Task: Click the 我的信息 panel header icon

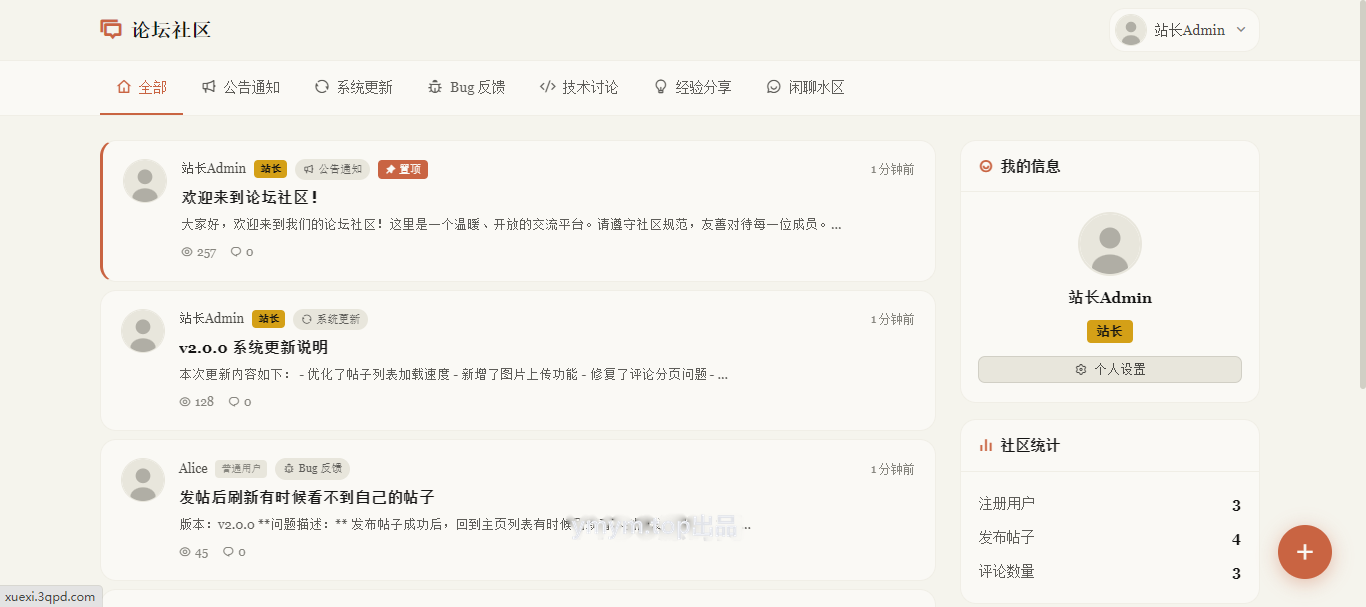Action: (x=986, y=166)
